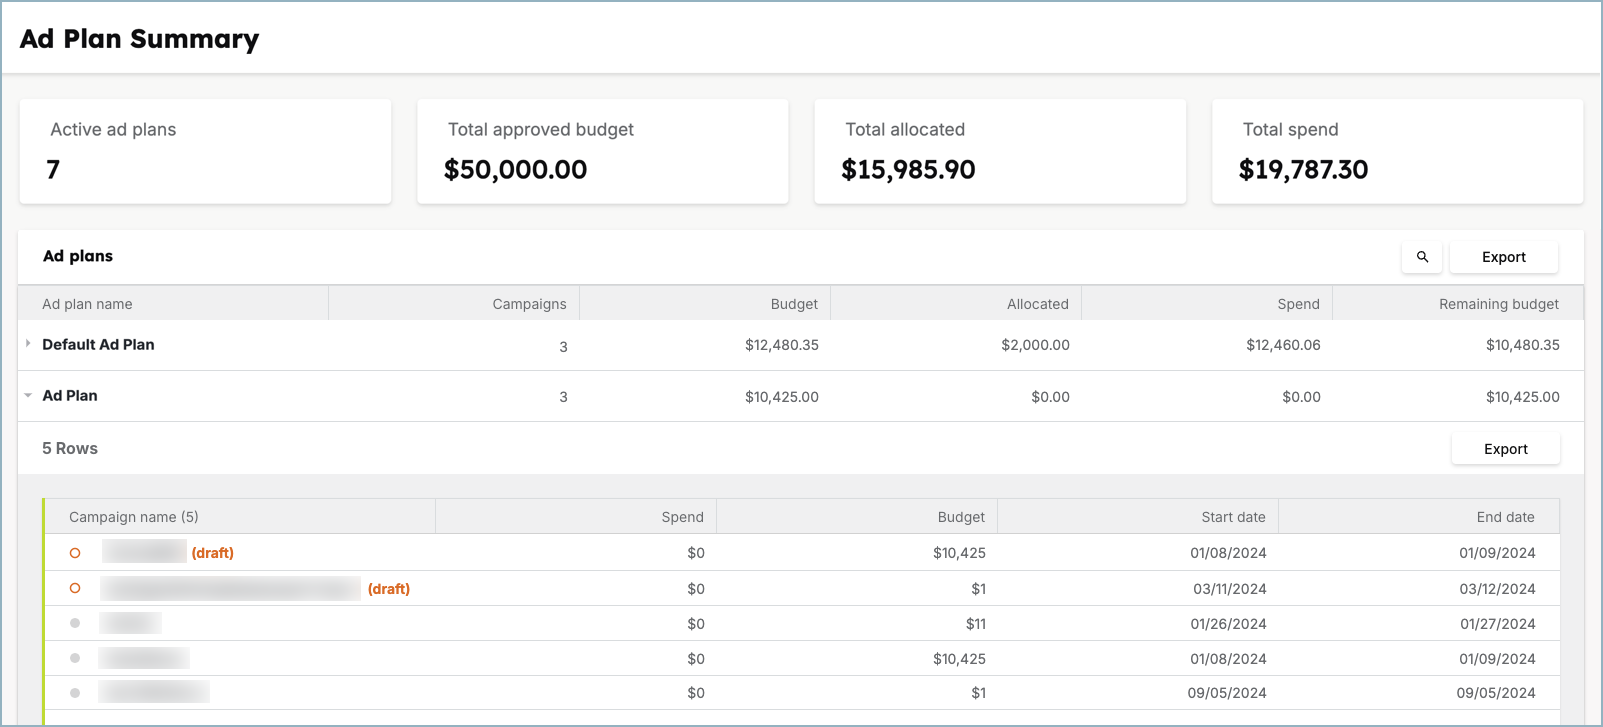Open the campaign with $11 budget

[x=130, y=623]
